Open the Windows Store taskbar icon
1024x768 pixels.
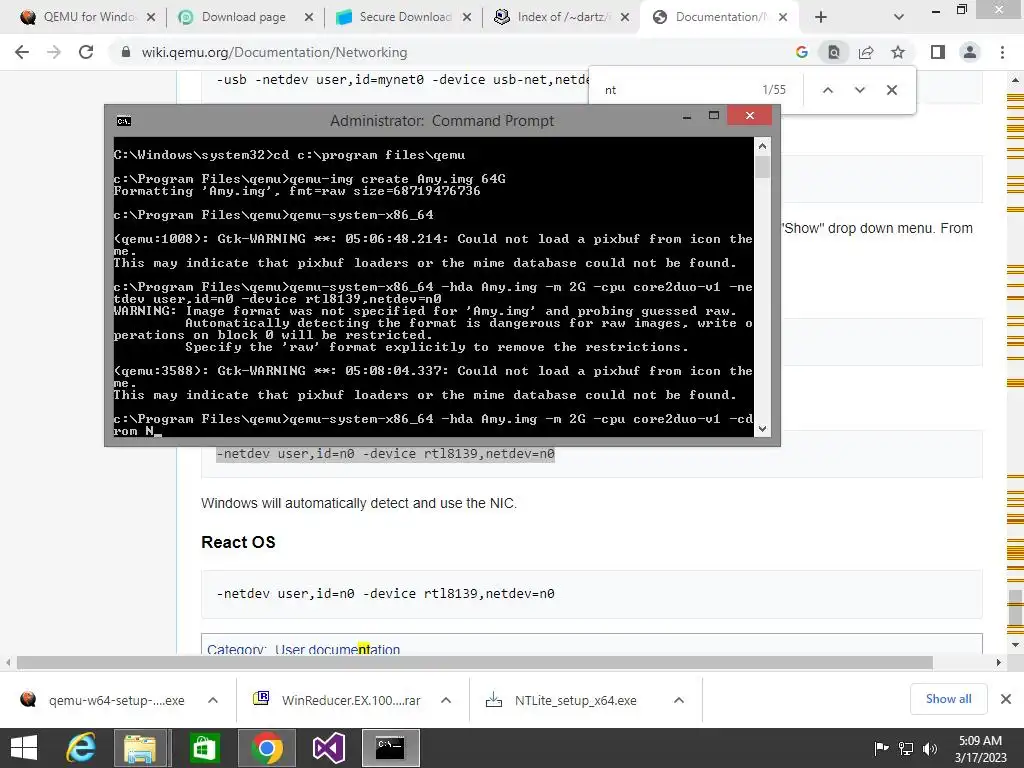(x=204, y=748)
